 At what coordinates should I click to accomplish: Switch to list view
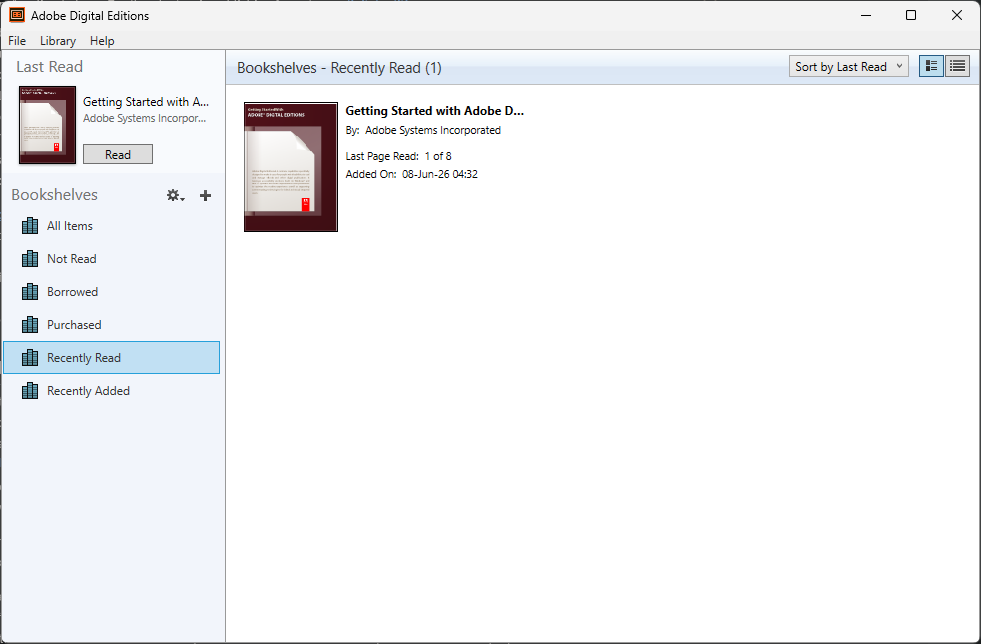coord(957,66)
